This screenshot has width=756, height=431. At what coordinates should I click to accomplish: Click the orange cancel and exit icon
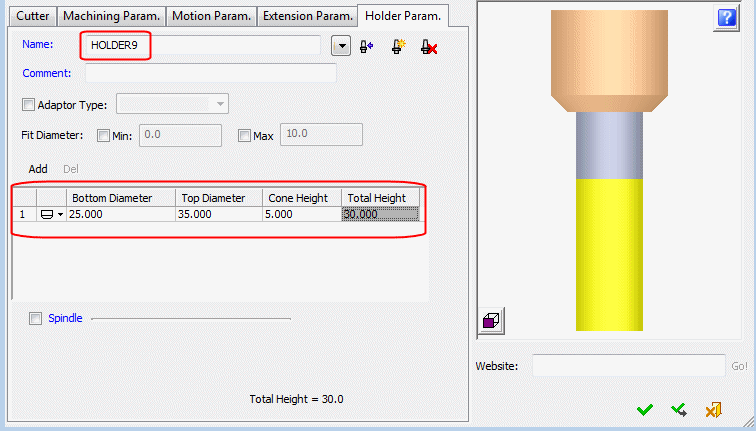[713, 410]
